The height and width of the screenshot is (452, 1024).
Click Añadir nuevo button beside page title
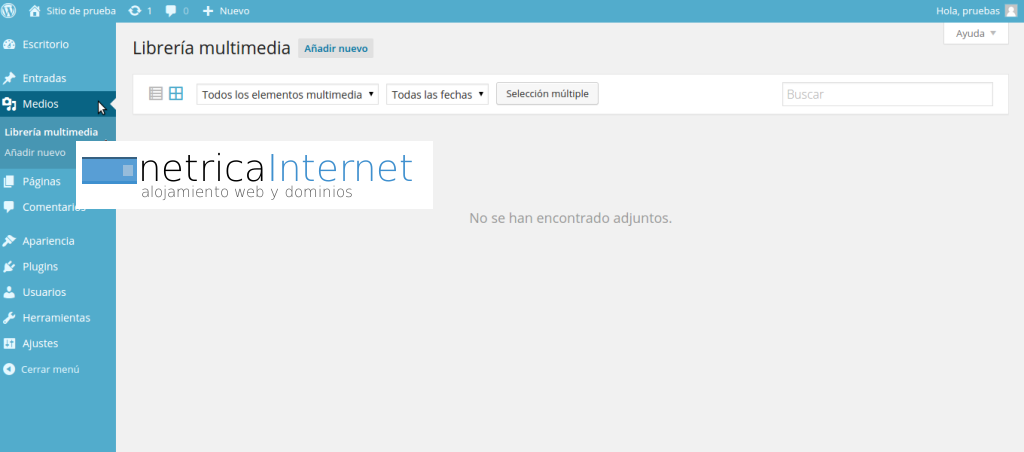336,48
